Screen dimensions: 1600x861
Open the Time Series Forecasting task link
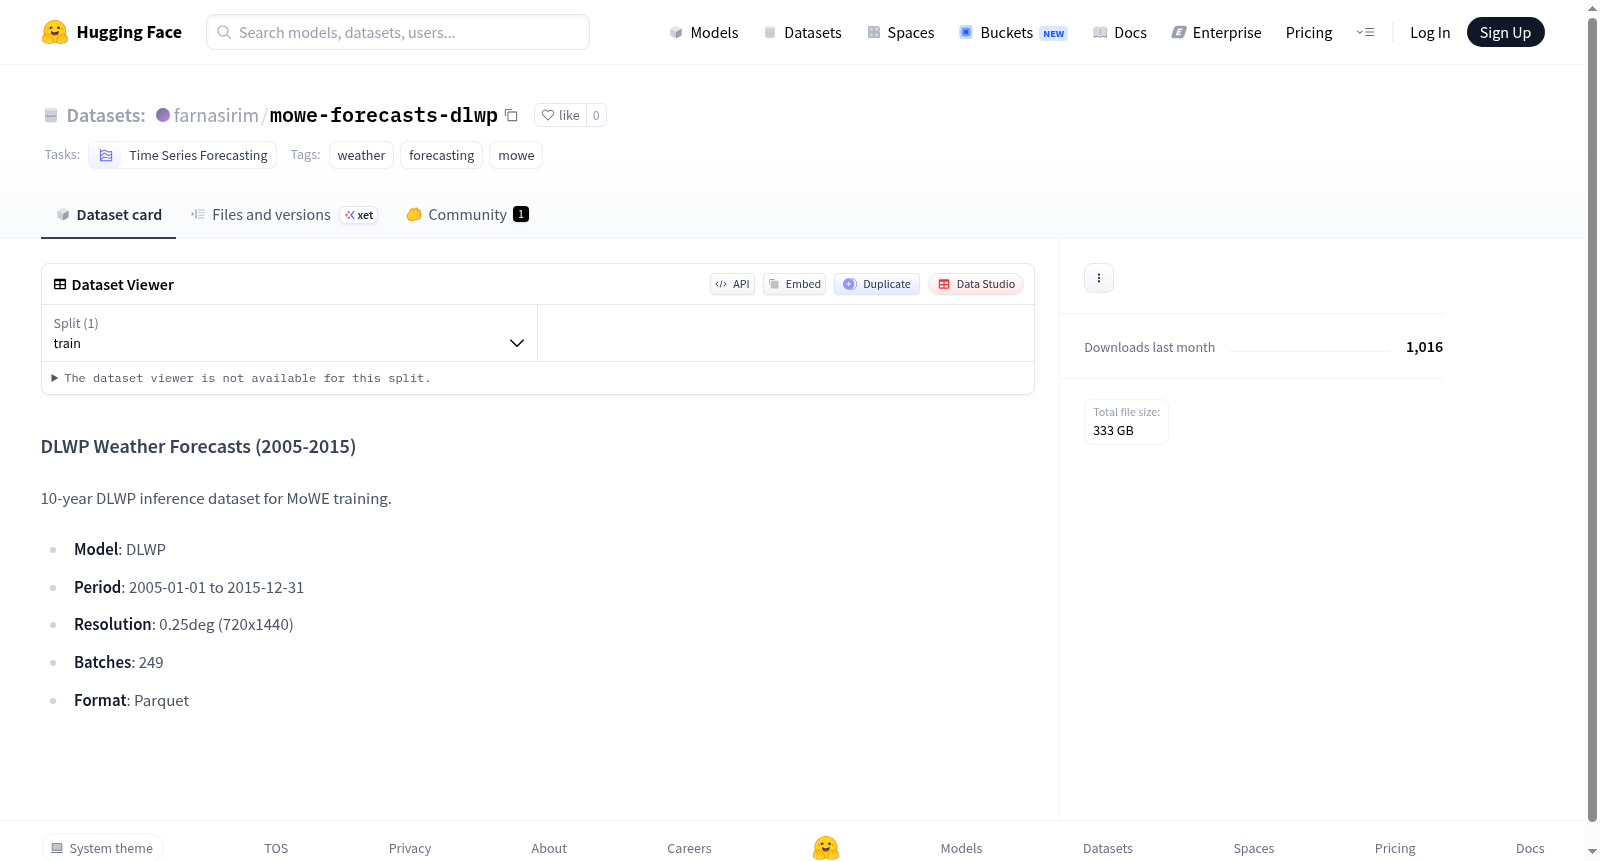point(183,155)
